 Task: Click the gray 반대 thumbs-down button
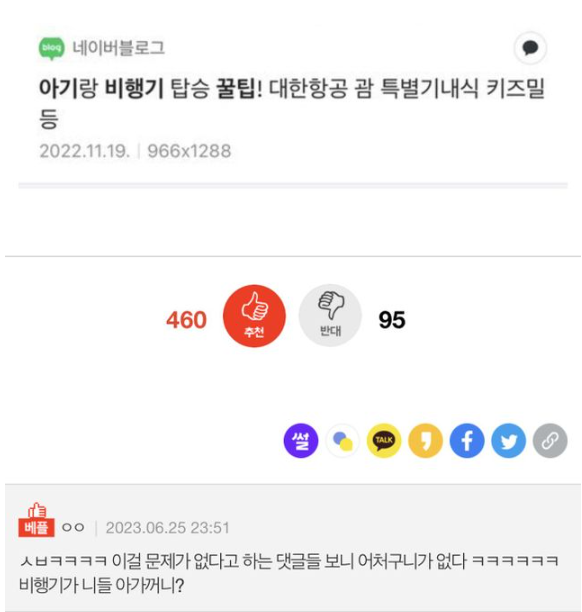point(330,315)
